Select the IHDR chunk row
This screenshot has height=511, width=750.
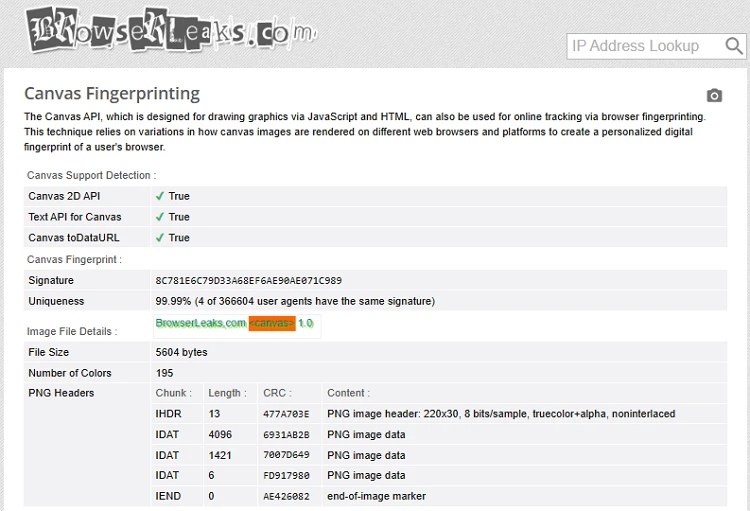click(x=168, y=414)
